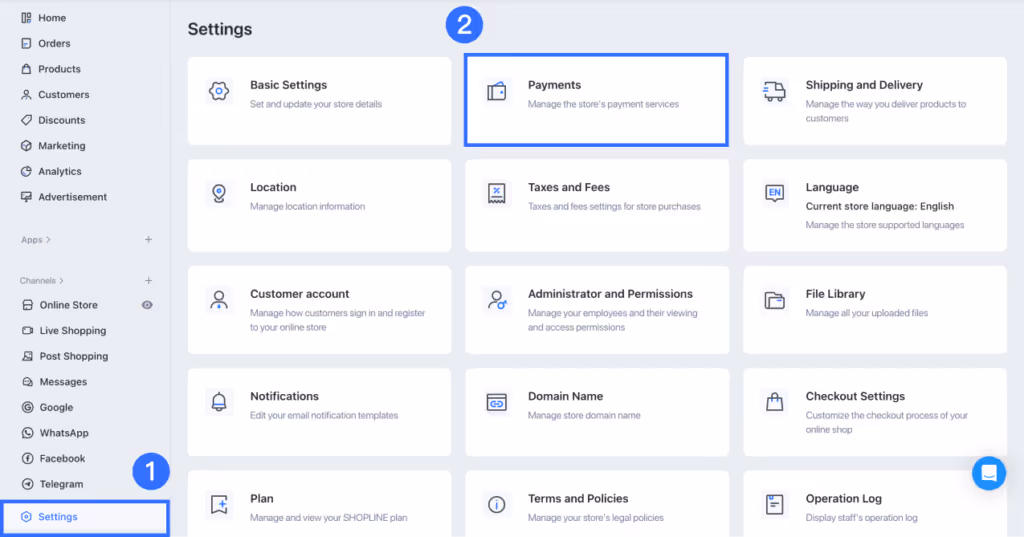Click 'Display staff's operation log' text
This screenshot has height=537, width=1024.
pos(861,517)
